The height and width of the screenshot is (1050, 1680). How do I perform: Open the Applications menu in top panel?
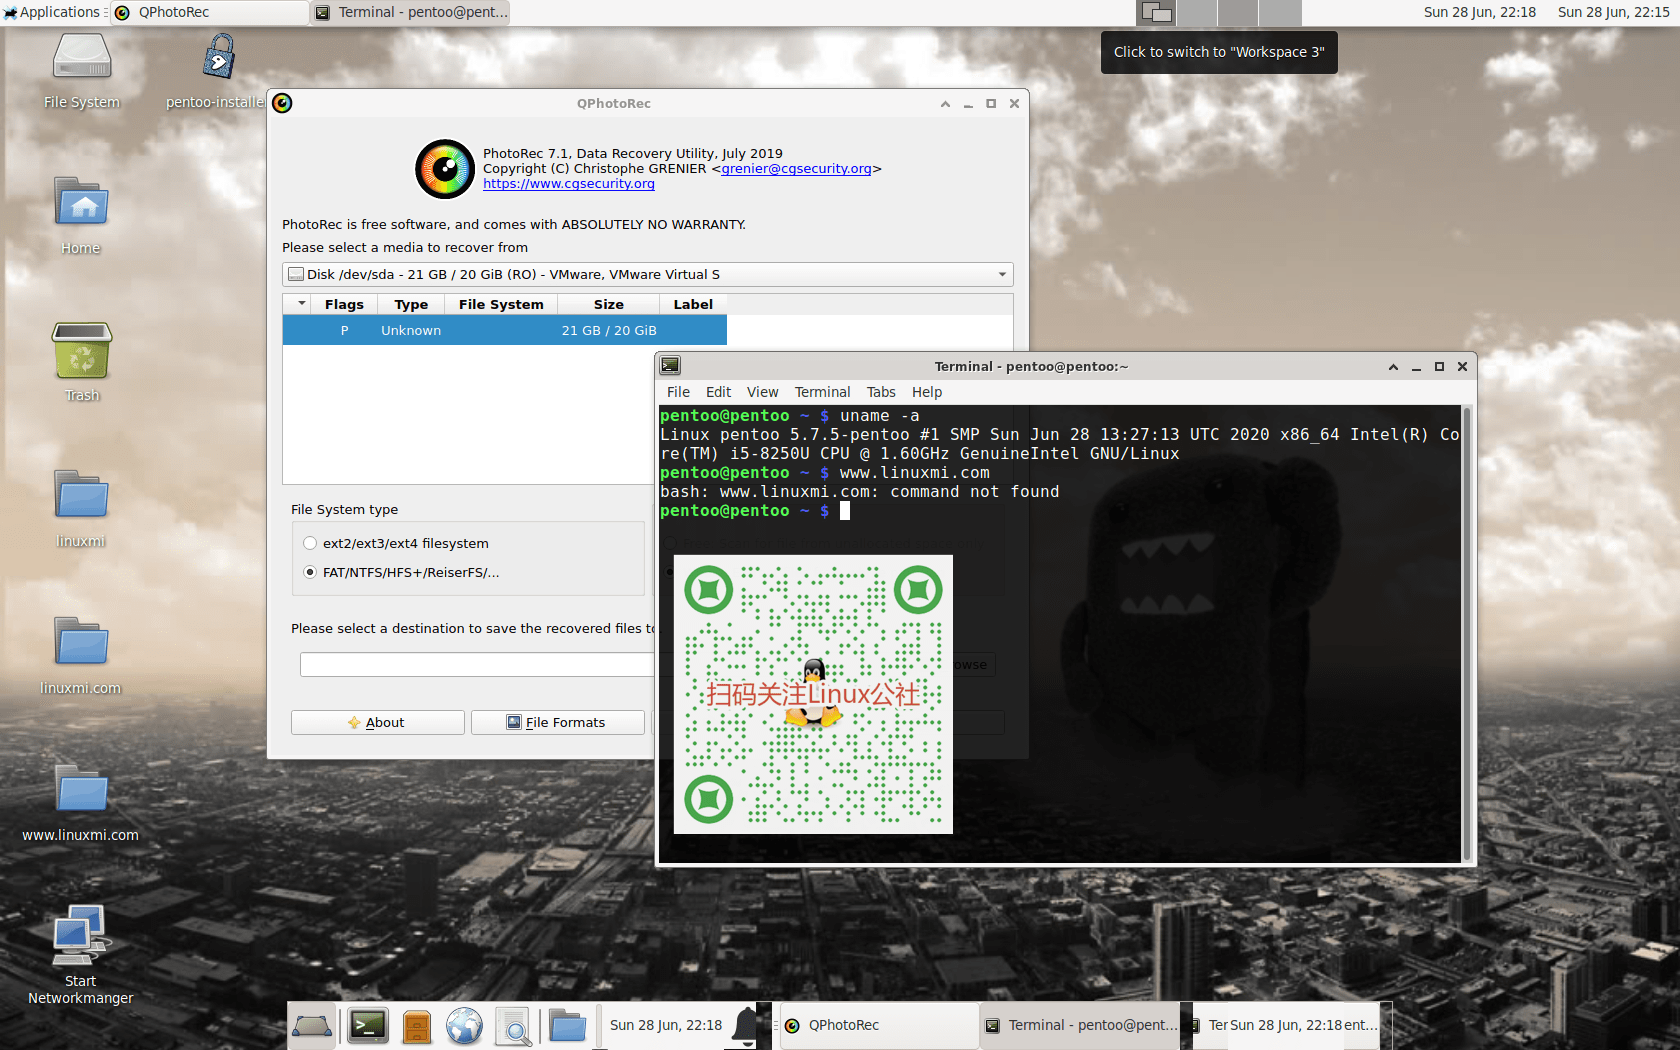click(52, 12)
